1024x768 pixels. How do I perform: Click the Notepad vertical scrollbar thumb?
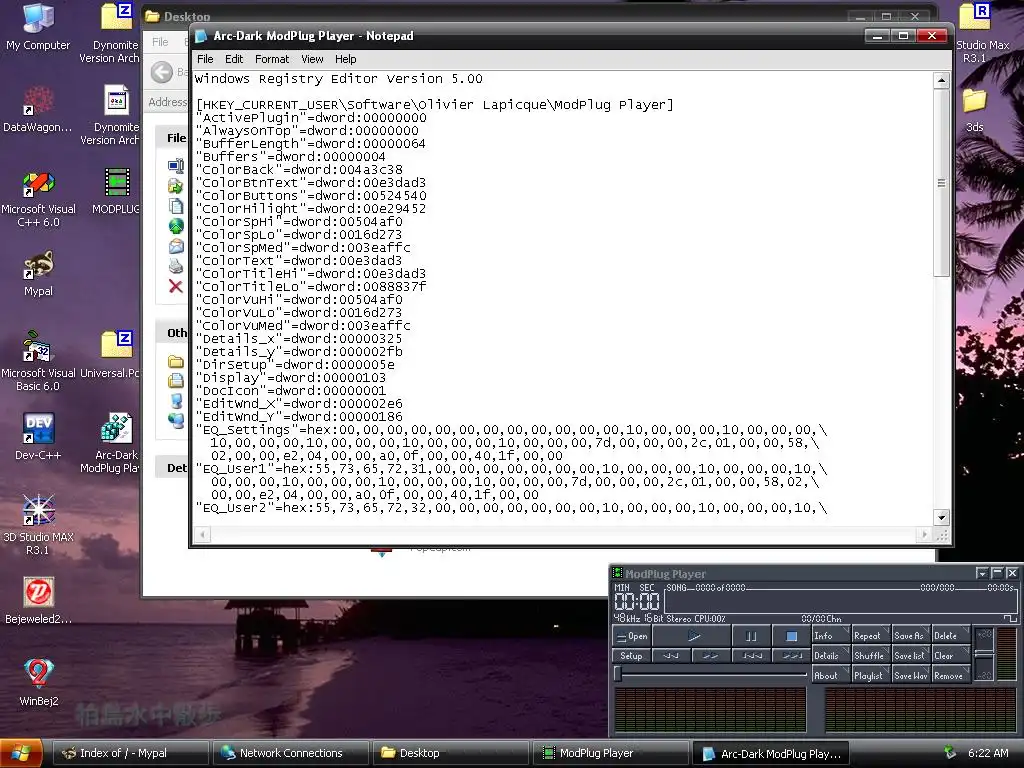click(x=941, y=183)
